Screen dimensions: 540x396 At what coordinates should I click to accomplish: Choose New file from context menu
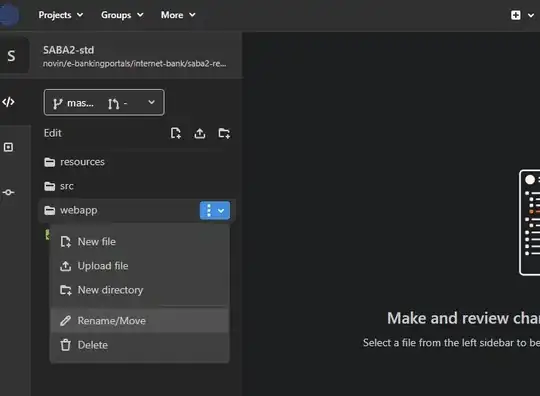[x=139, y=242]
